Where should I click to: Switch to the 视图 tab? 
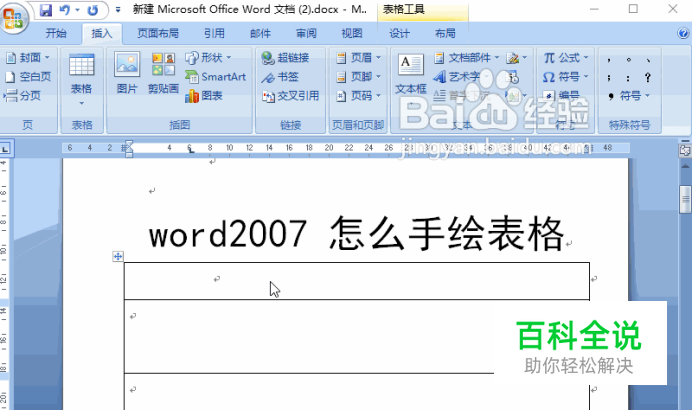click(352, 34)
